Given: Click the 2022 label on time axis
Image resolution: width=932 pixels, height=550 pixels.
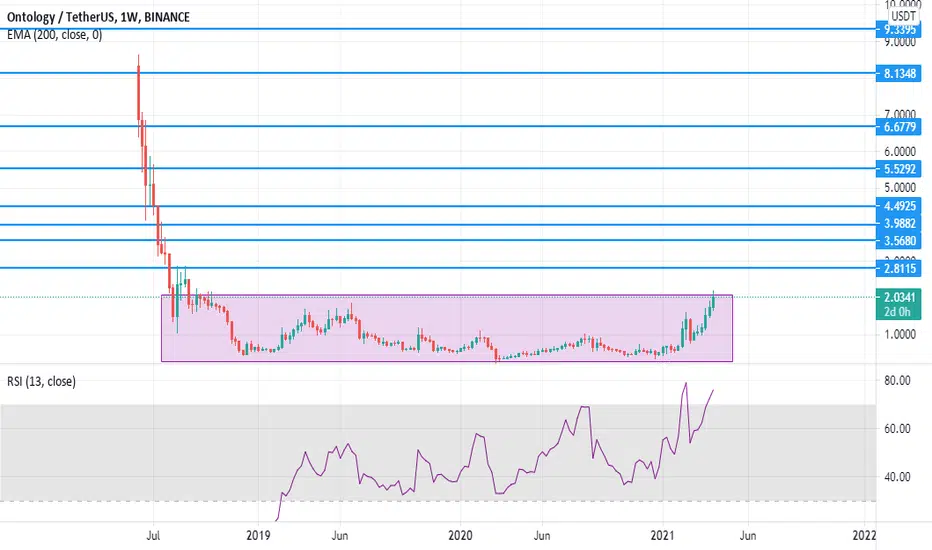Looking at the screenshot, I should (x=864, y=536).
